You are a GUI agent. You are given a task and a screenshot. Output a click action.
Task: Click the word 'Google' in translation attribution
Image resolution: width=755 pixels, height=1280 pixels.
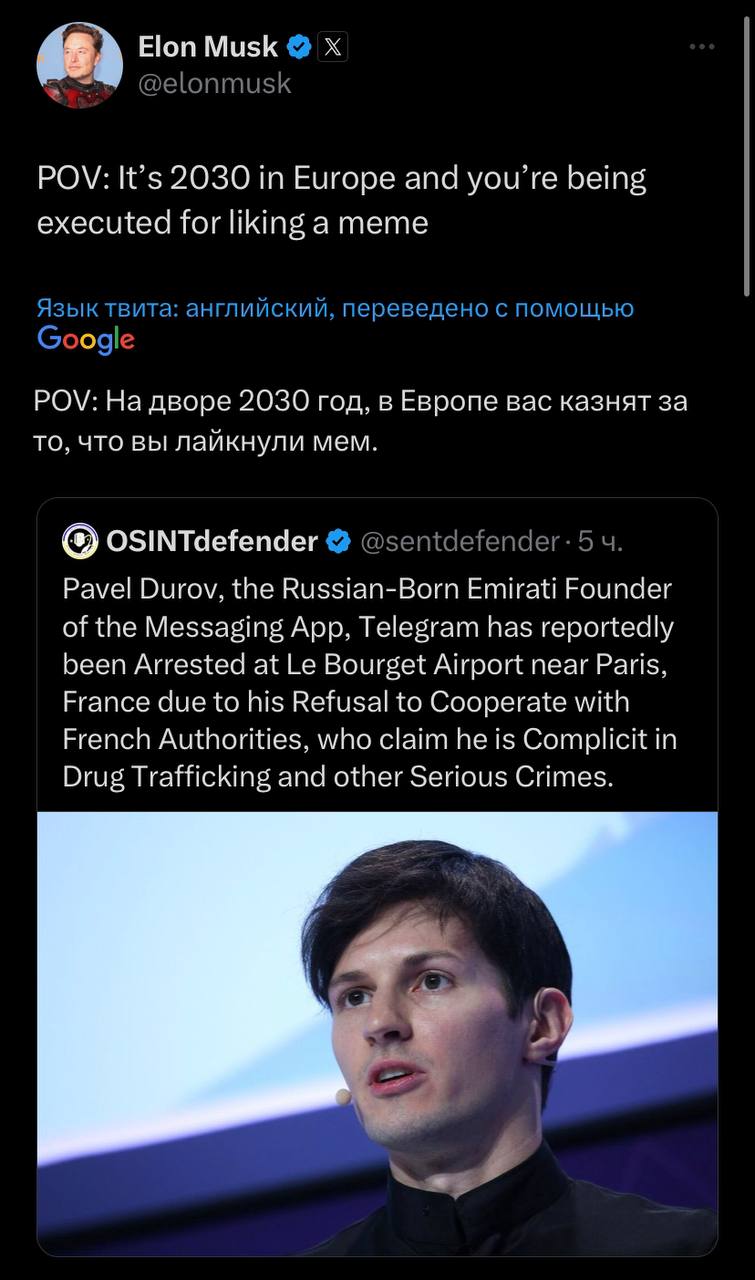click(86, 339)
